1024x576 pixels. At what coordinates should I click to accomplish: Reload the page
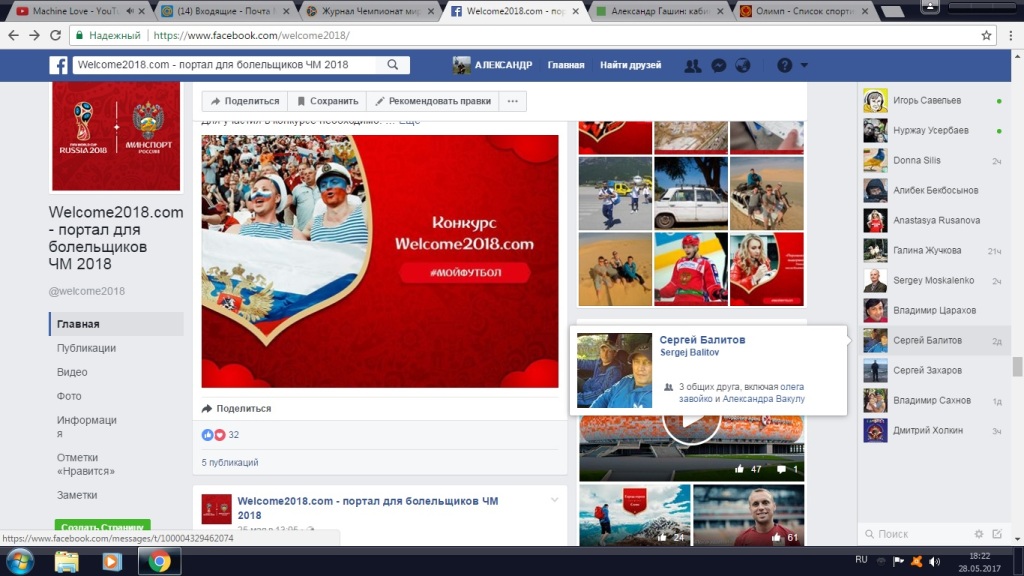(x=56, y=35)
